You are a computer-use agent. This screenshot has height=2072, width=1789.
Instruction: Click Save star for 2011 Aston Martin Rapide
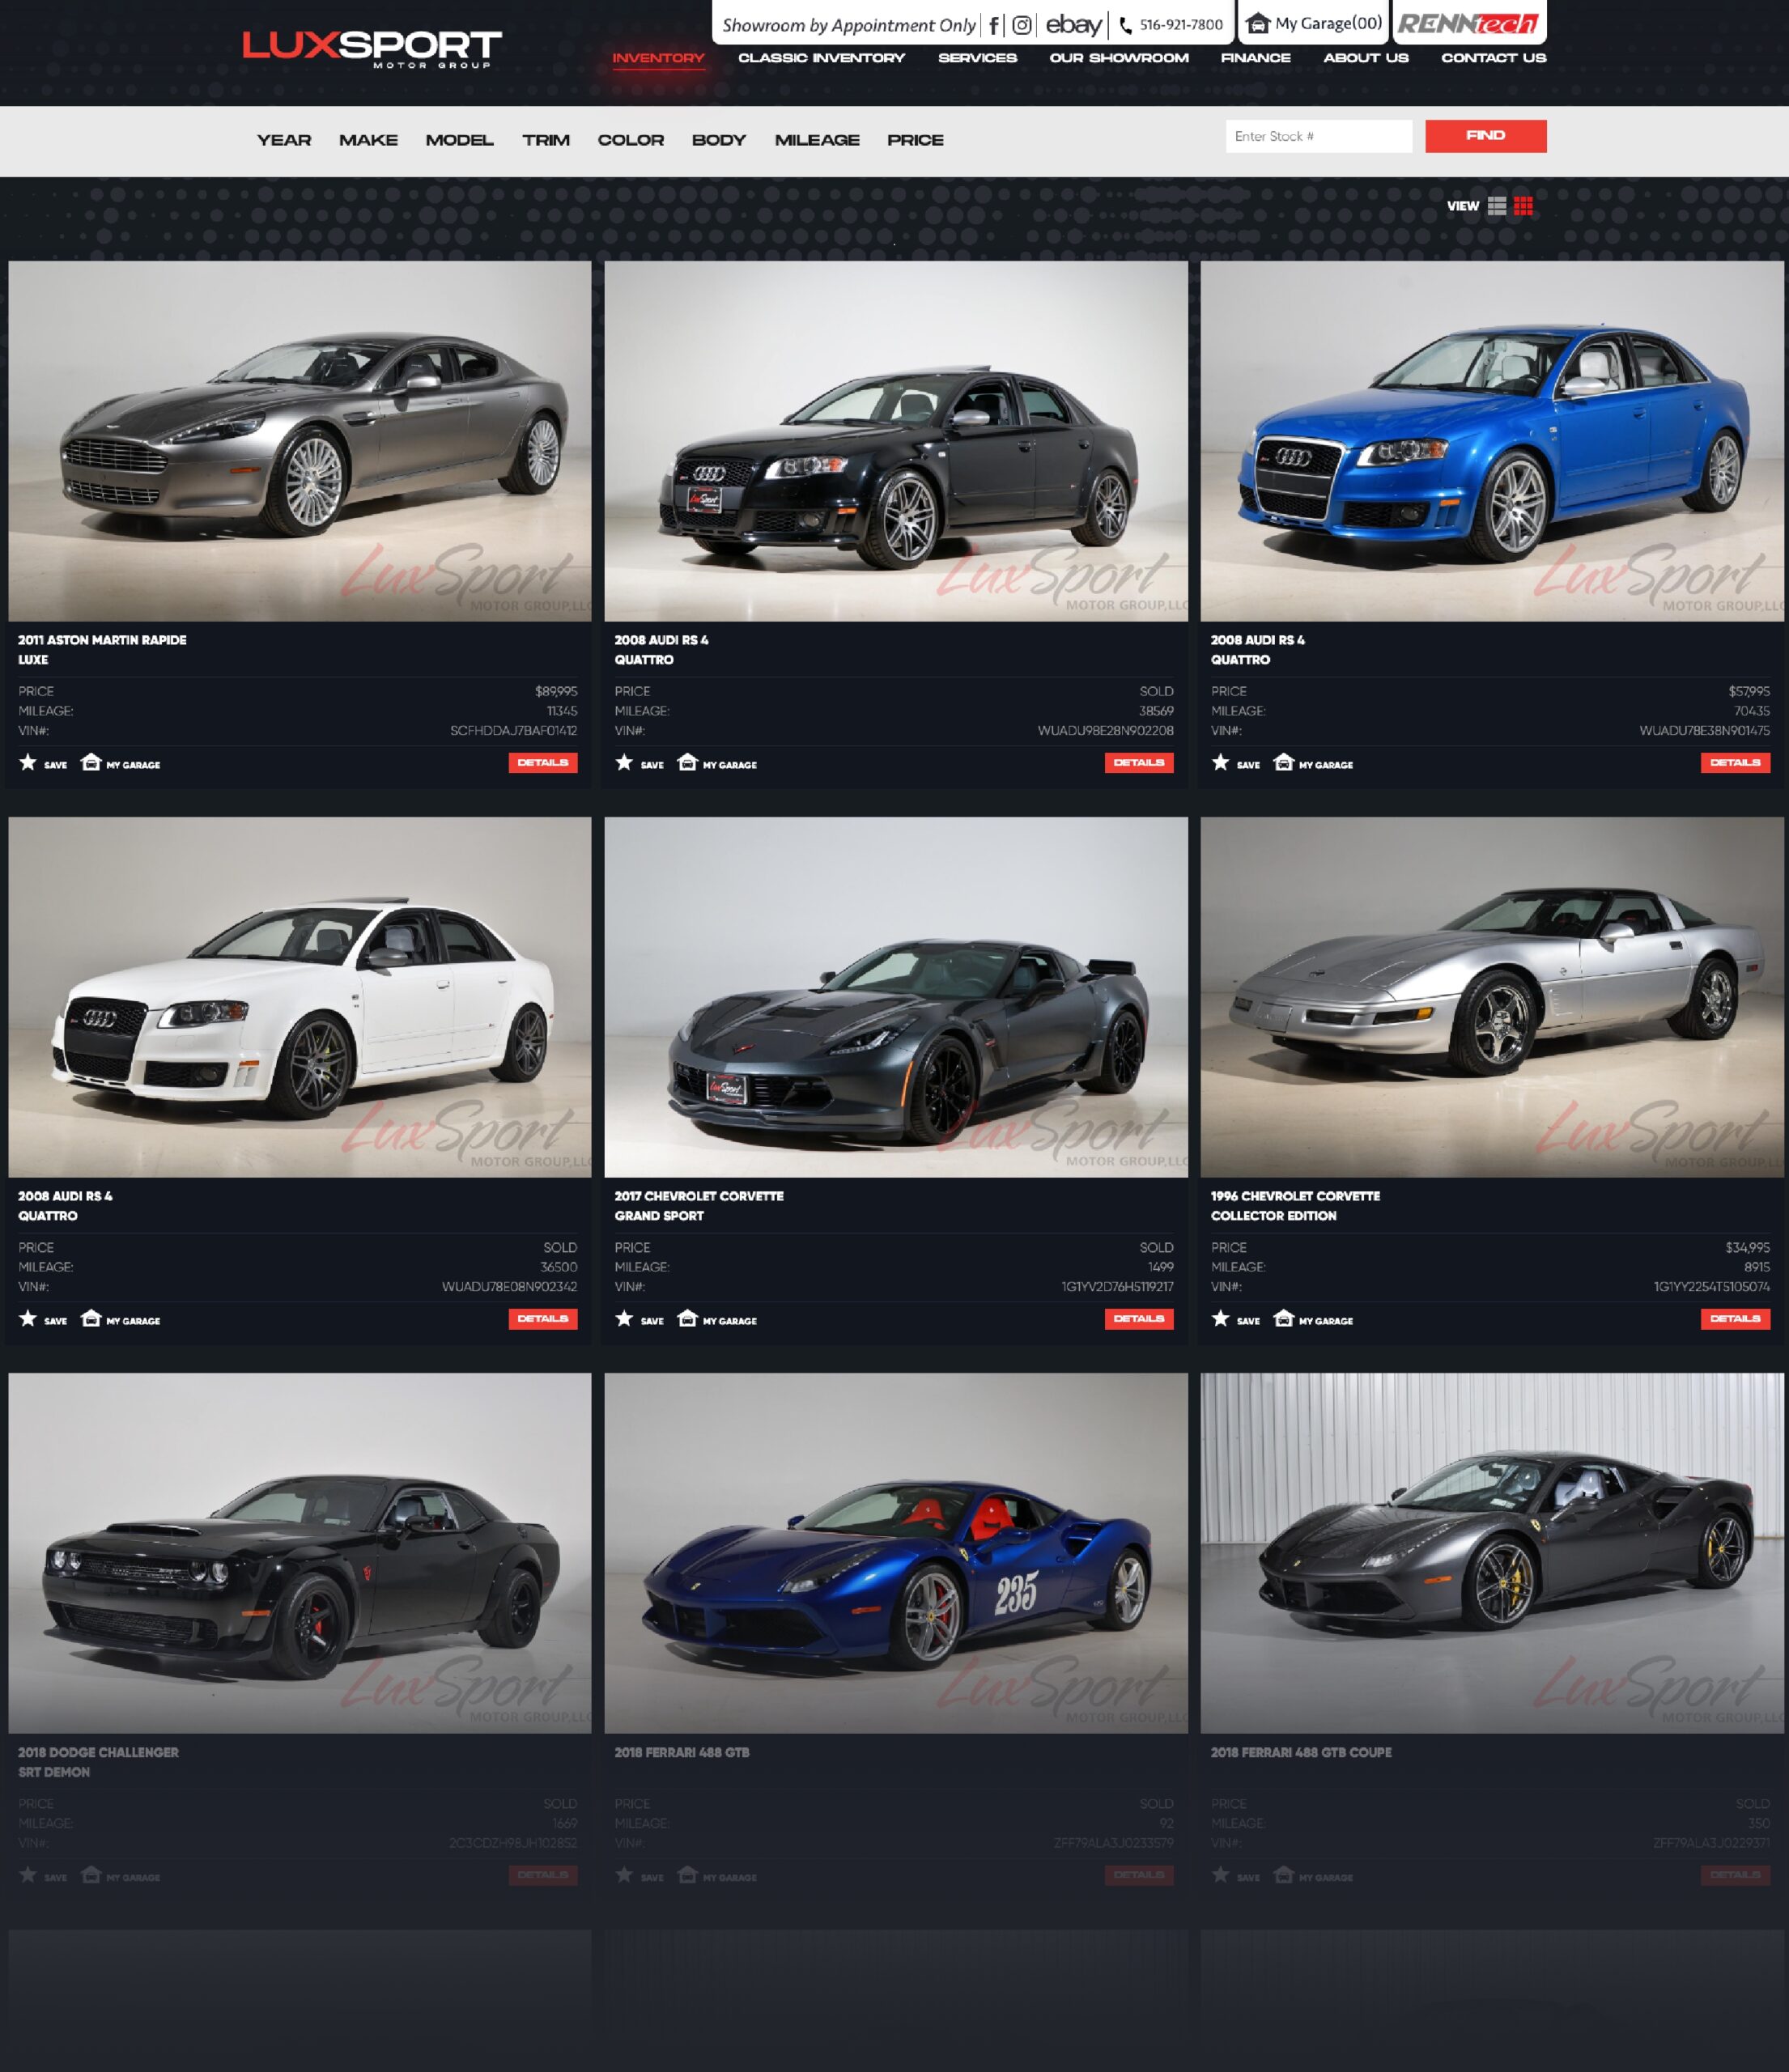click(x=28, y=763)
